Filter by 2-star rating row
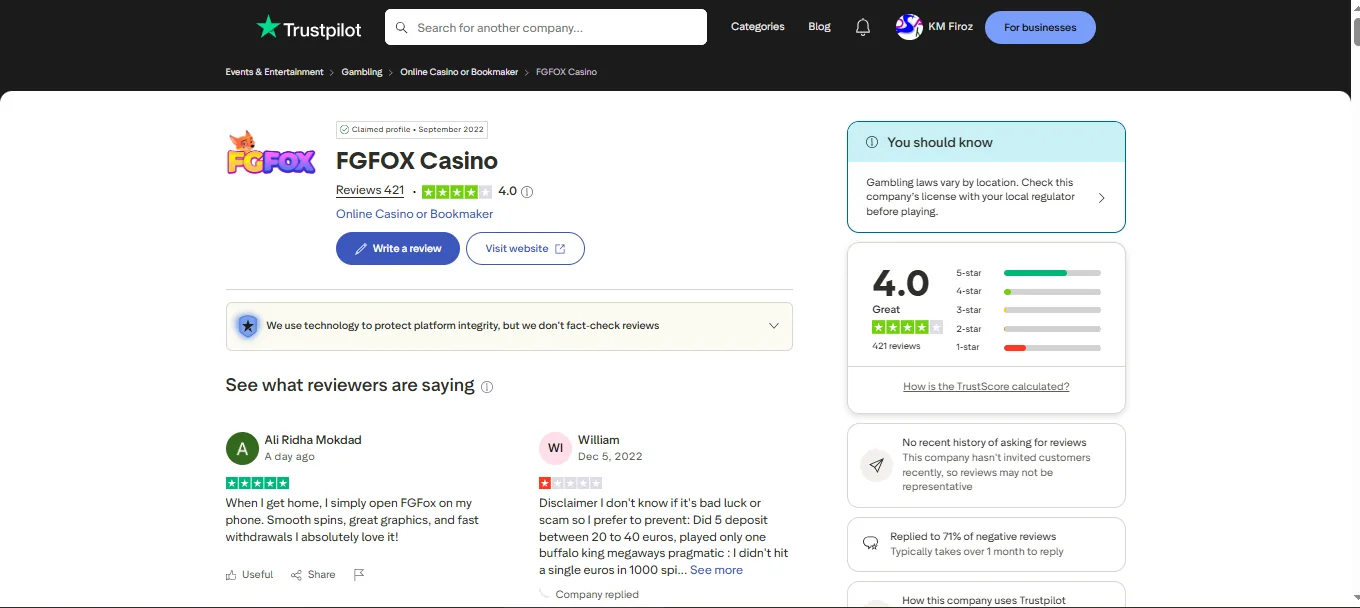 coord(1028,329)
